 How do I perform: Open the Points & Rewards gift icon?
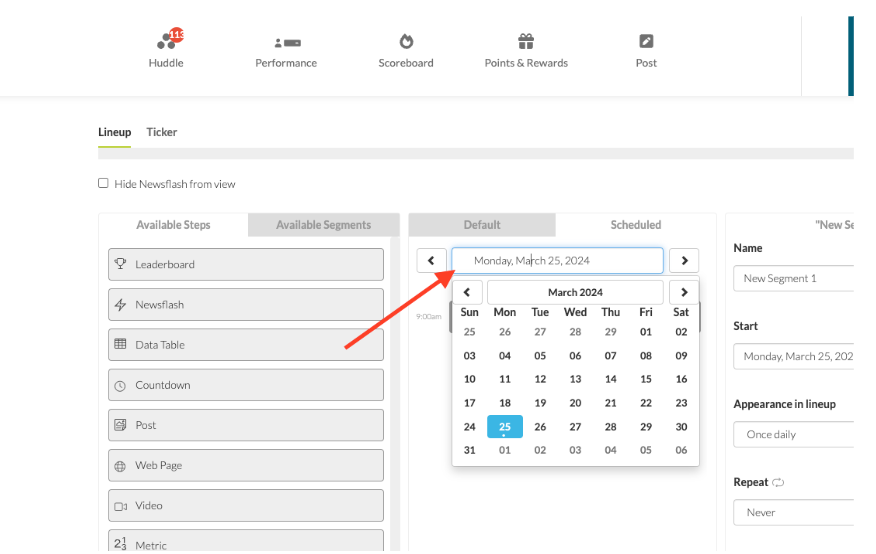point(526,41)
